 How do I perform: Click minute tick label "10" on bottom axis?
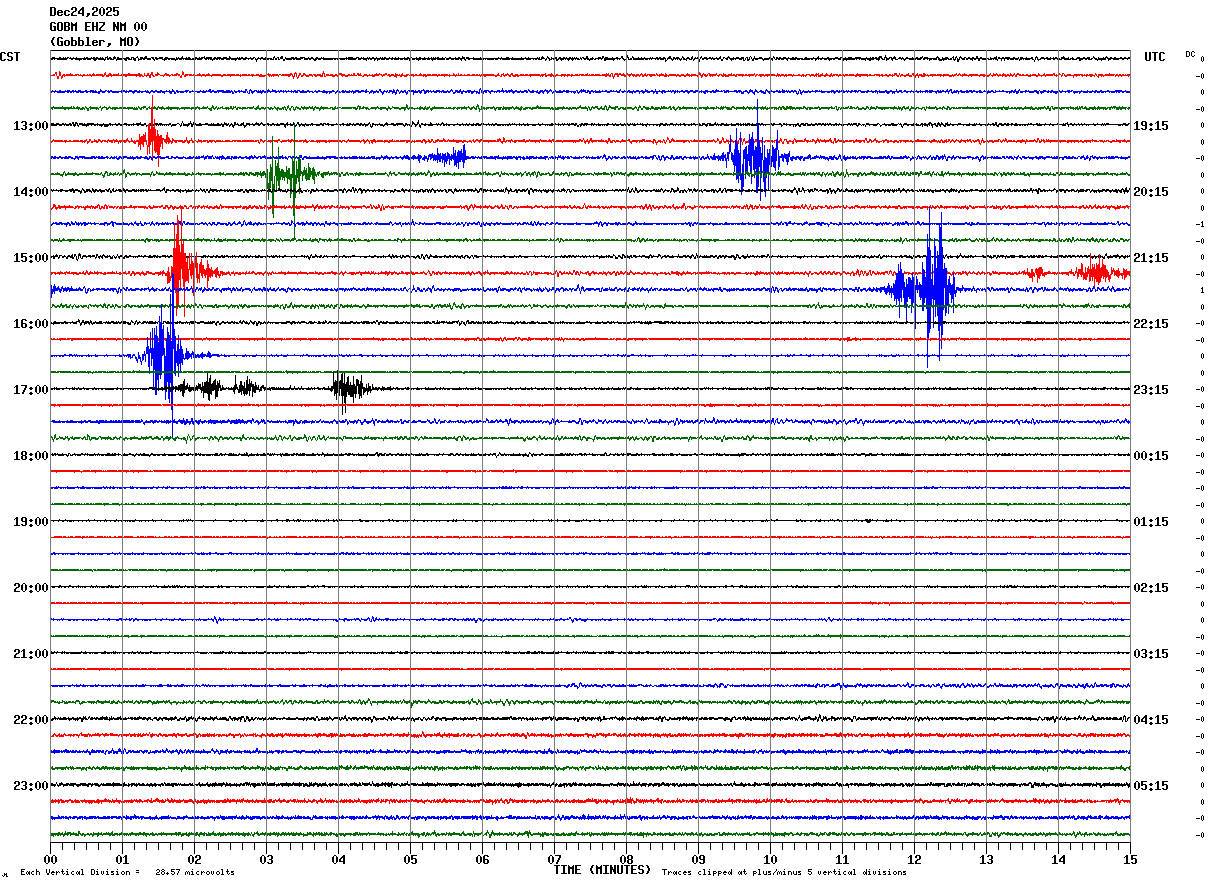tap(770, 859)
